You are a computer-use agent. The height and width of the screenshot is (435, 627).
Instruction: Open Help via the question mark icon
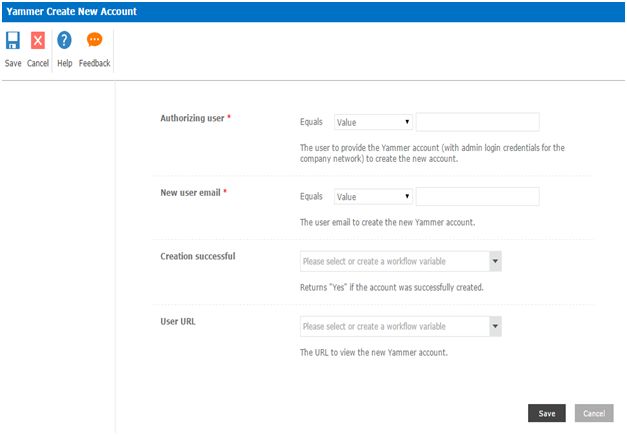[x=64, y=41]
